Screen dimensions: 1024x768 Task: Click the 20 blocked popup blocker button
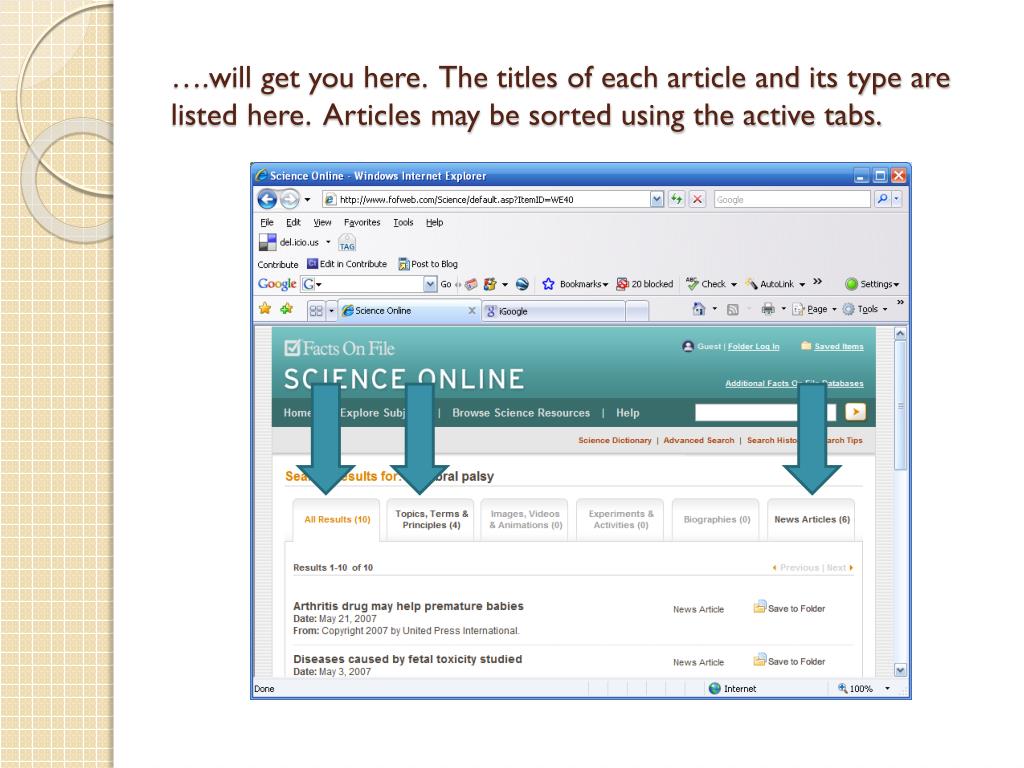pyautogui.click(x=645, y=284)
